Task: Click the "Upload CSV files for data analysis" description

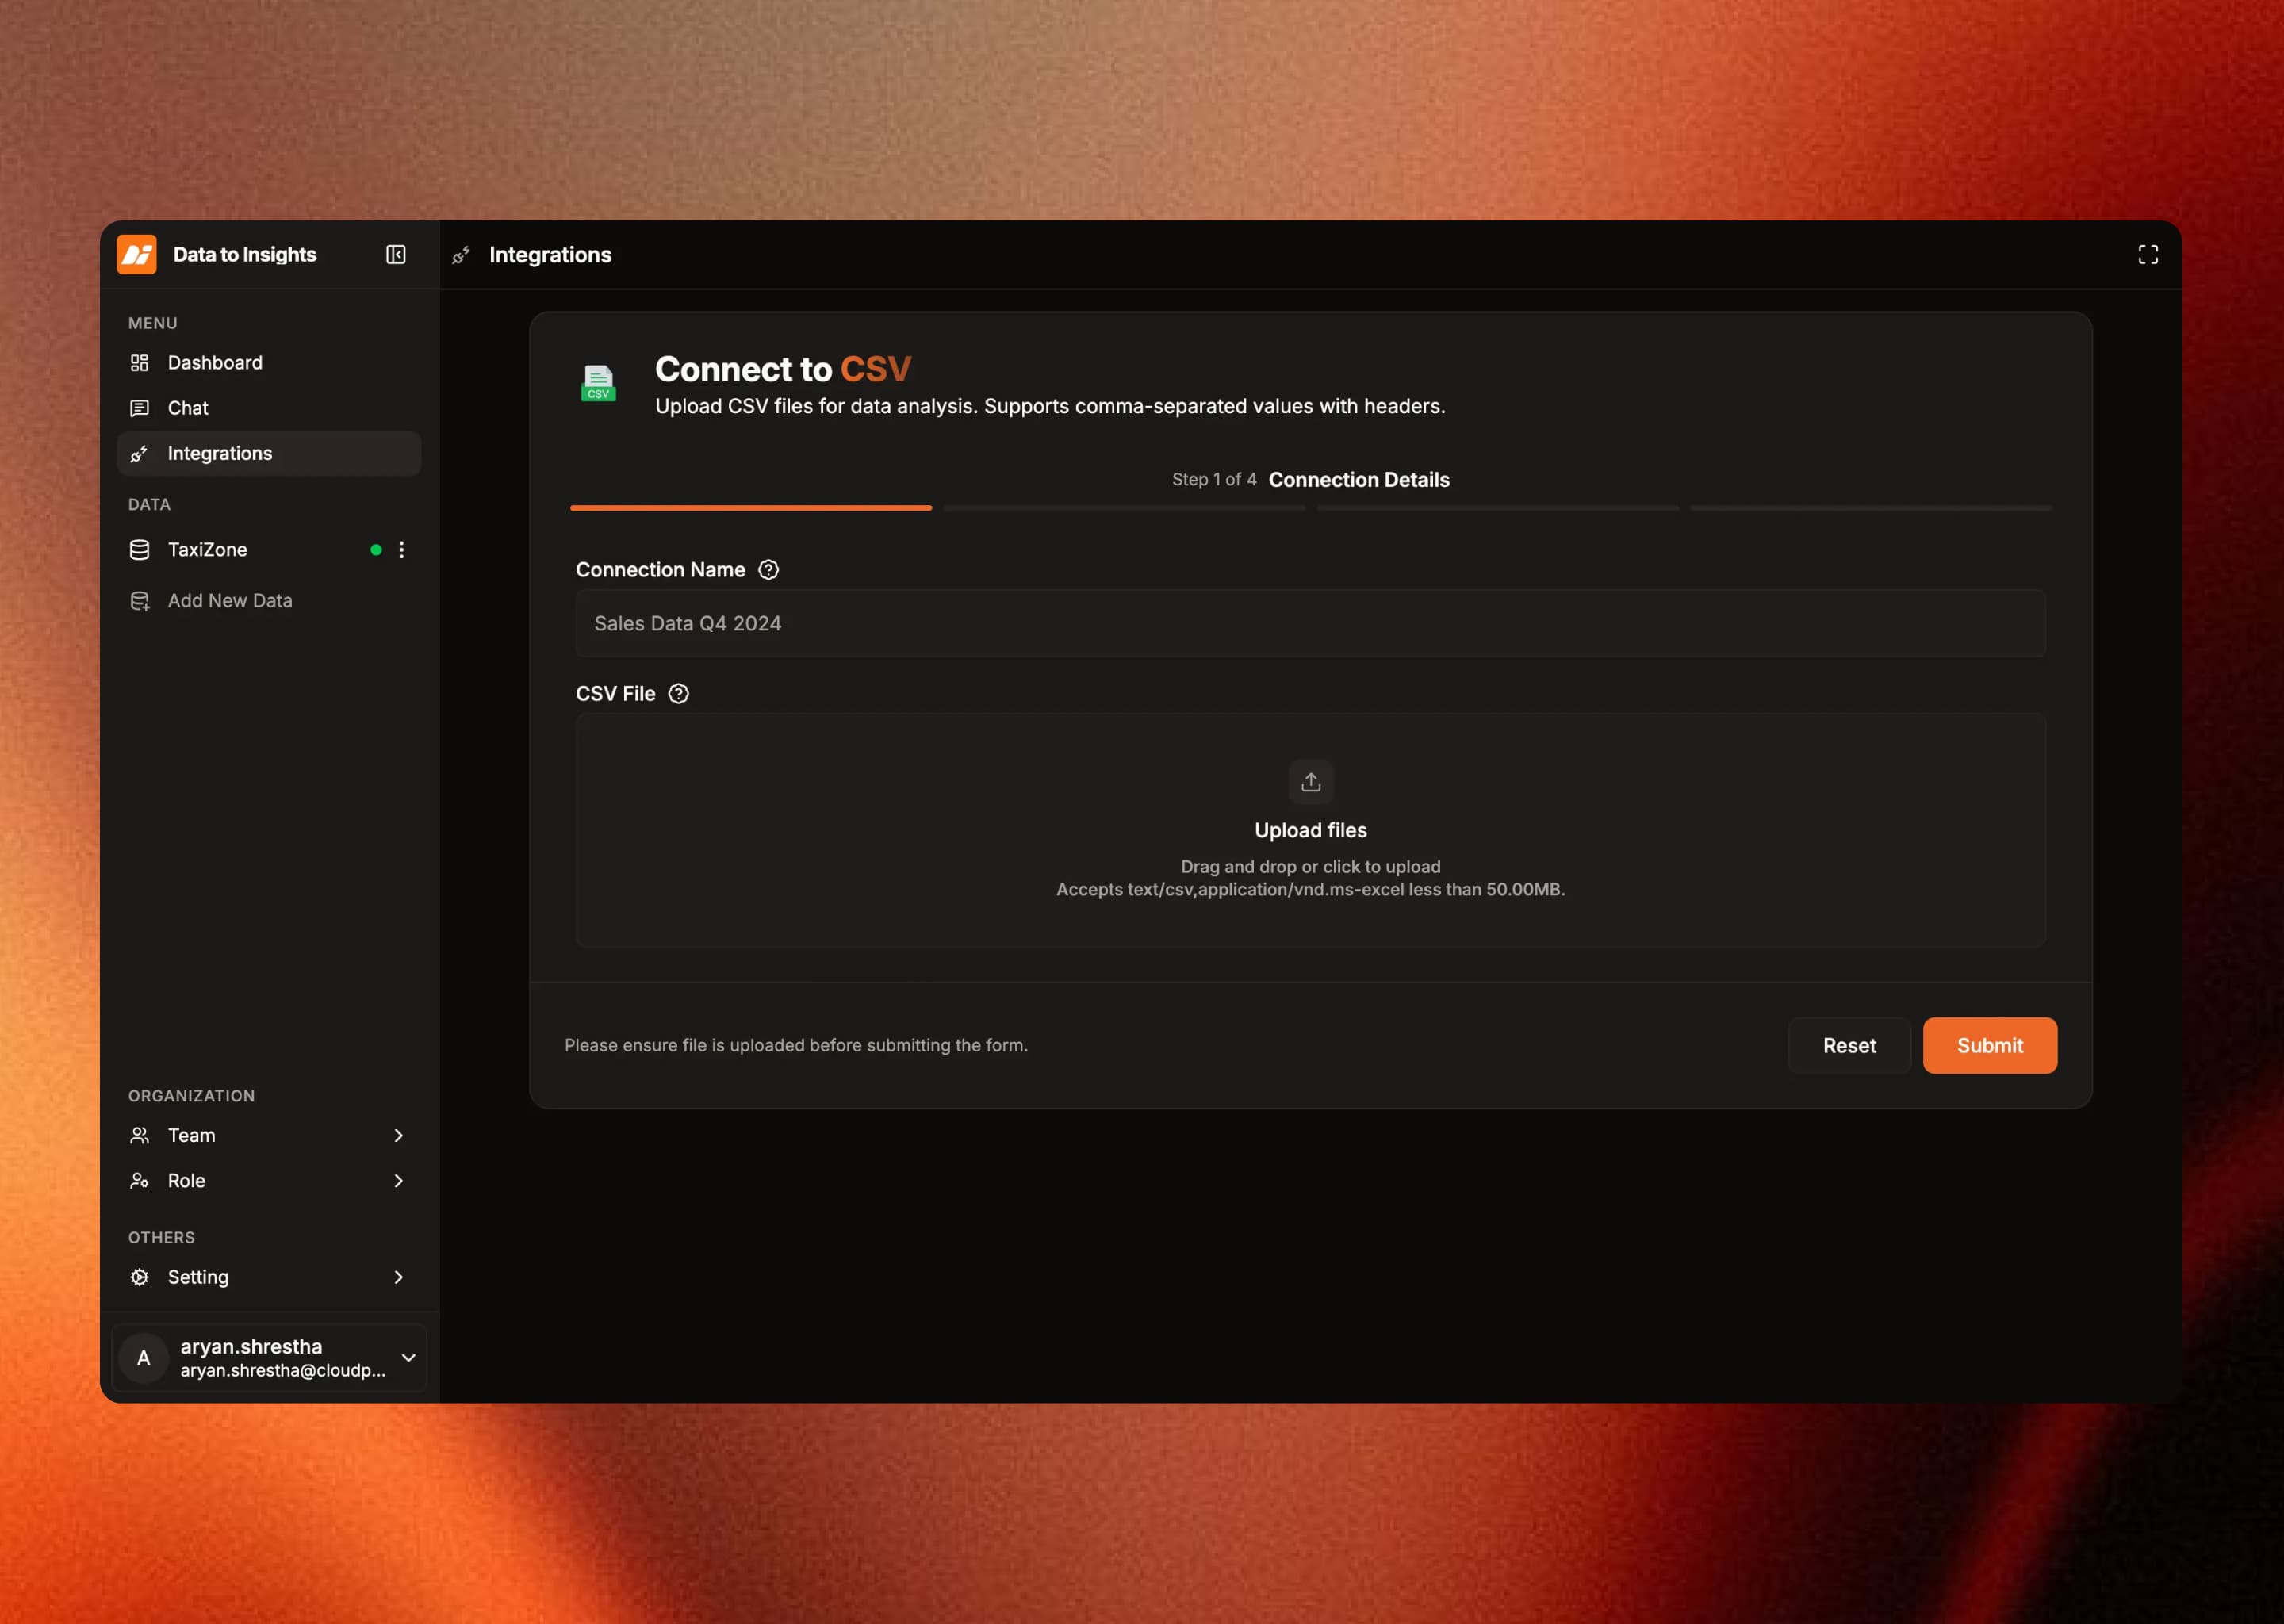Action: coord(1050,407)
